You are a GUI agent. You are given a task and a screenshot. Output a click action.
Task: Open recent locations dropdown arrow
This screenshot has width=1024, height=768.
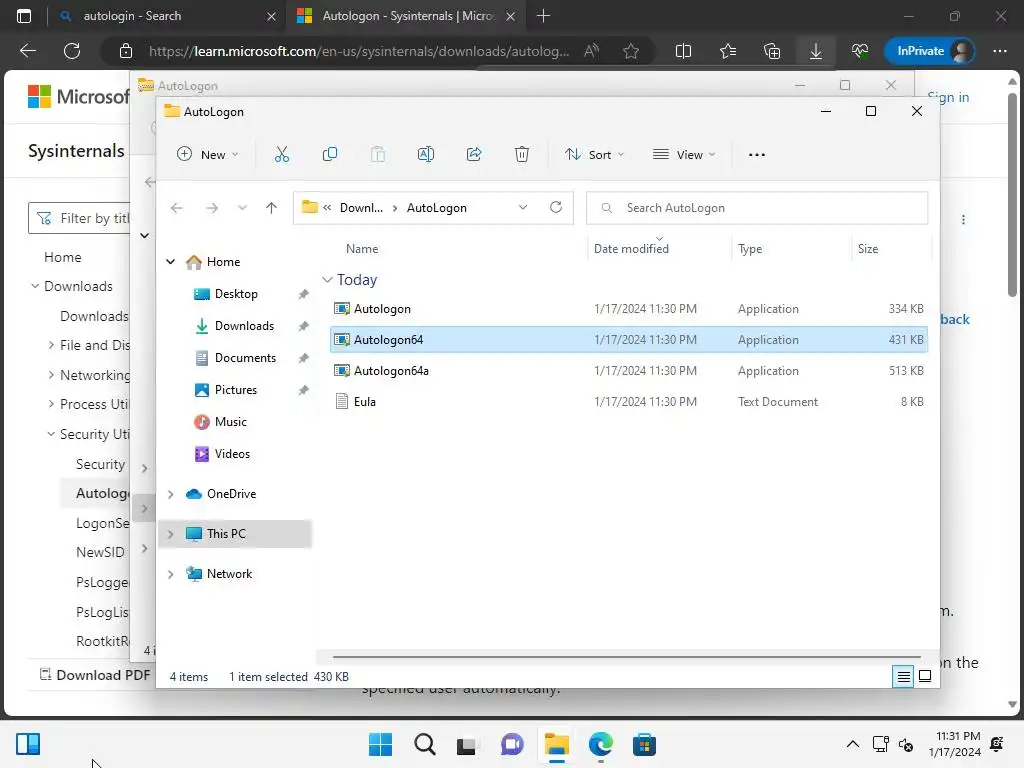click(x=242, y=208)
